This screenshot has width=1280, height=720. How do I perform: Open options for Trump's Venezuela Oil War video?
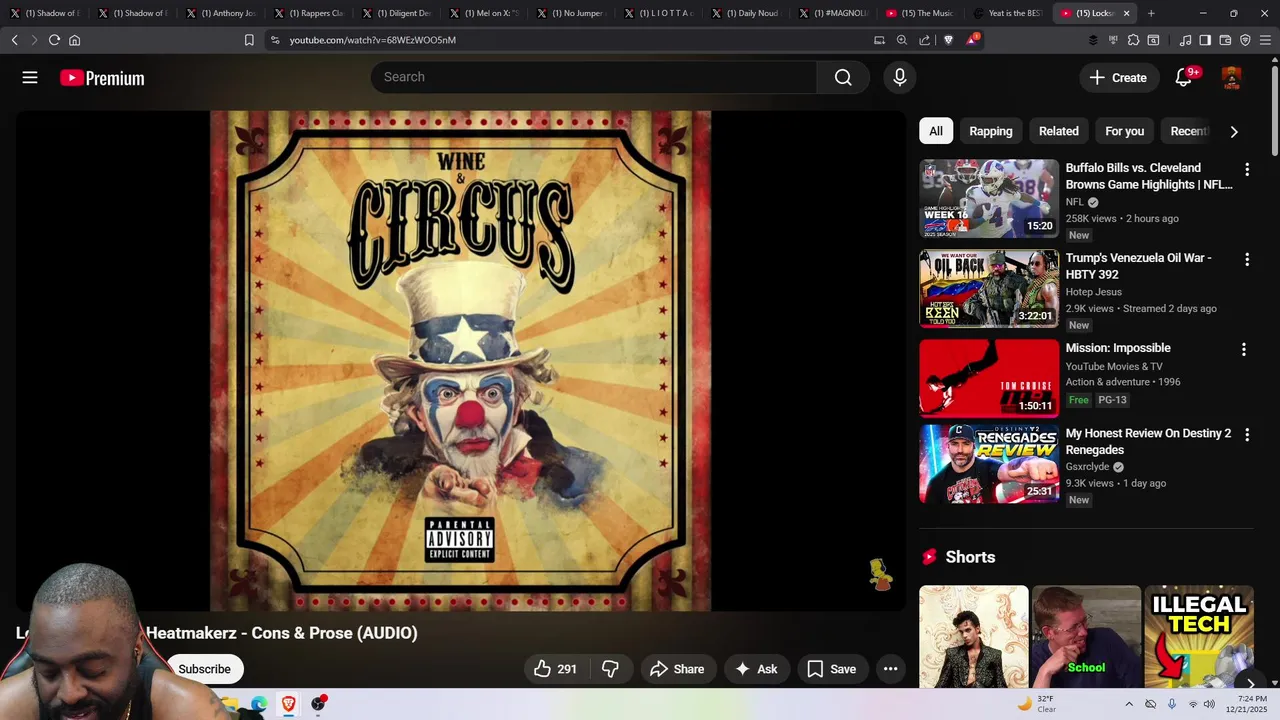click(1246, 259)
